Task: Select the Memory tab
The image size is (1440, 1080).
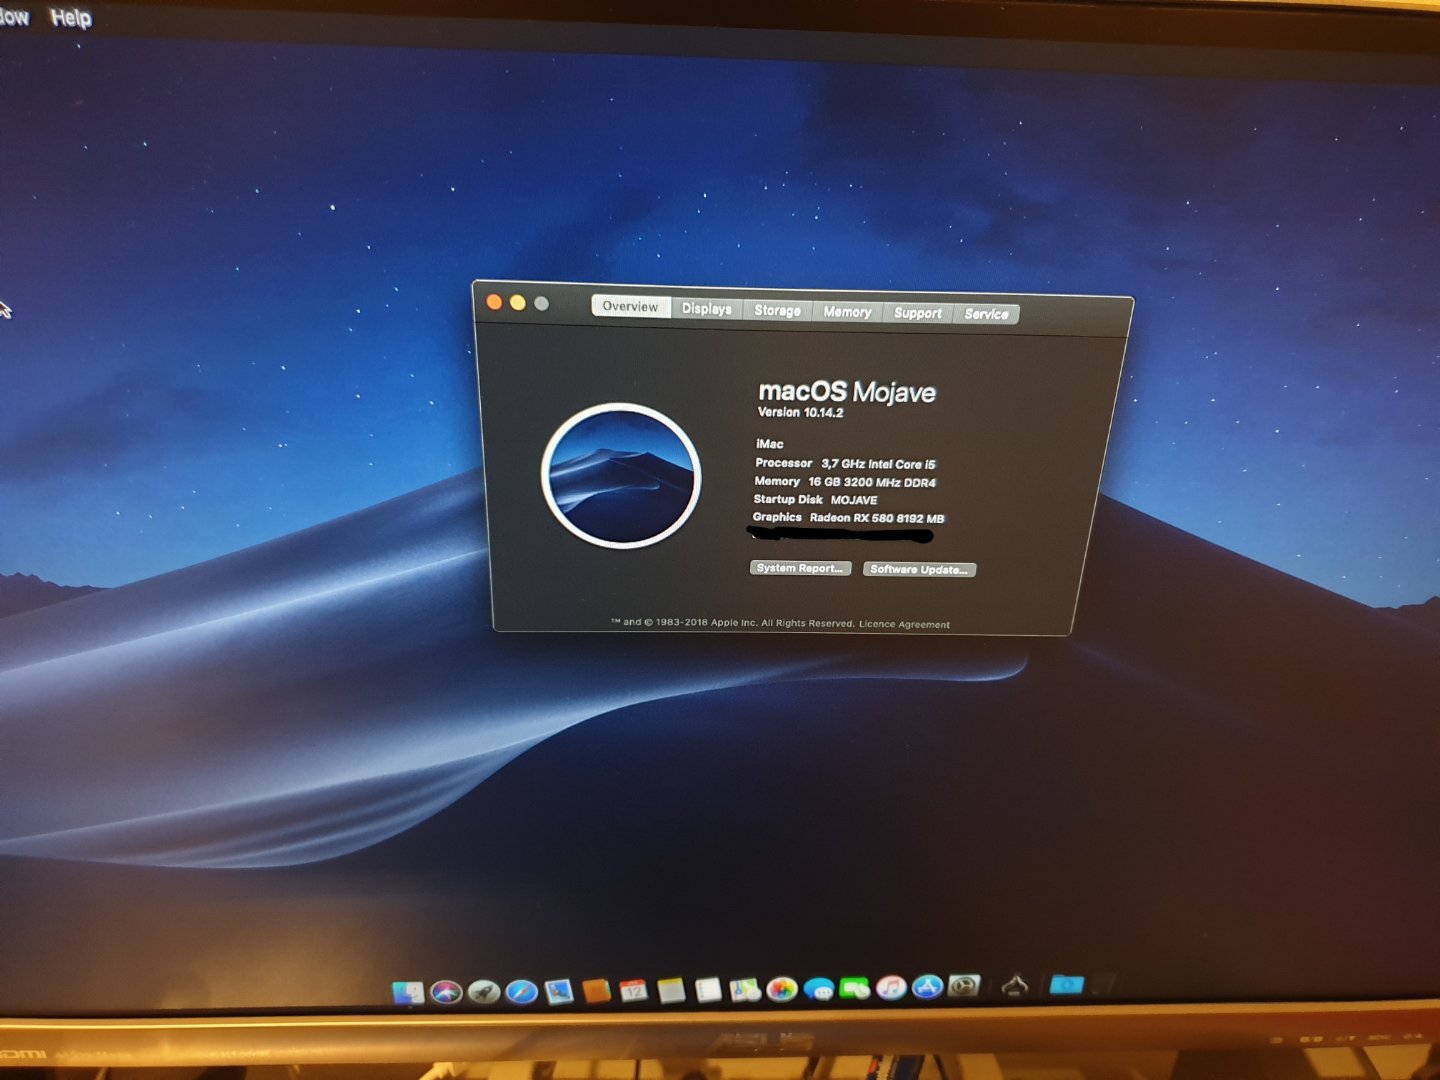Action: pyautogui.click(x=847, y=312)
